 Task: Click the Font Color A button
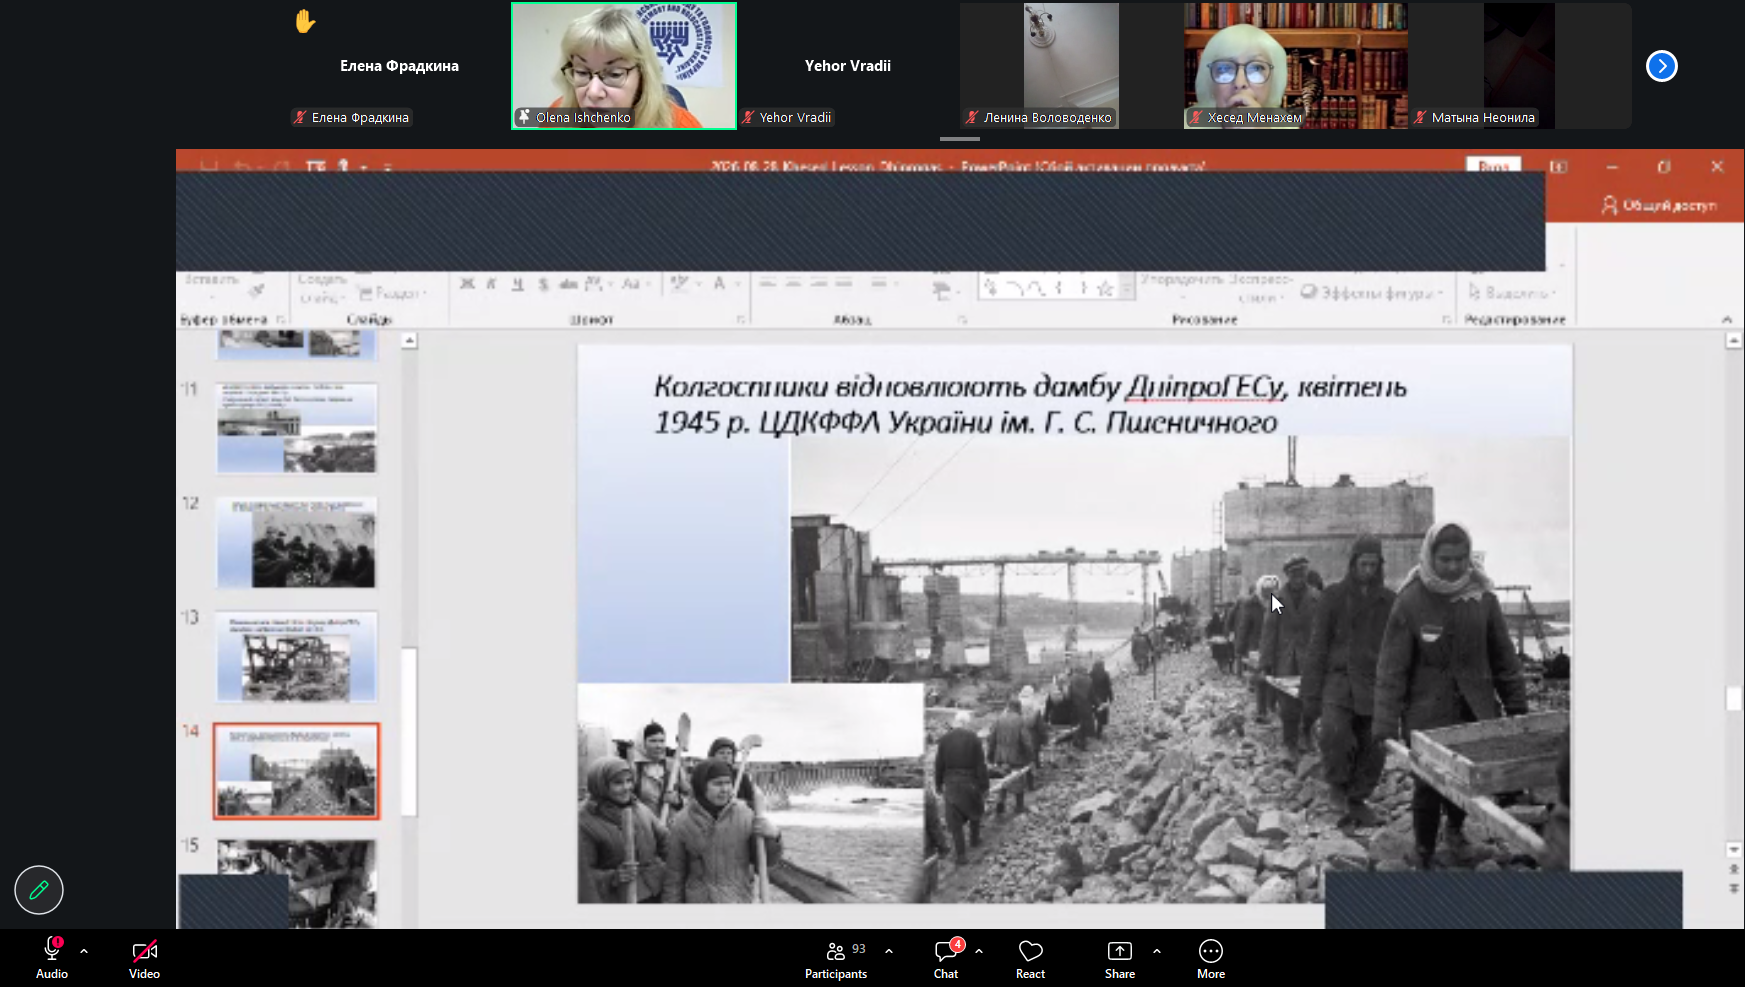click(719, 284)
